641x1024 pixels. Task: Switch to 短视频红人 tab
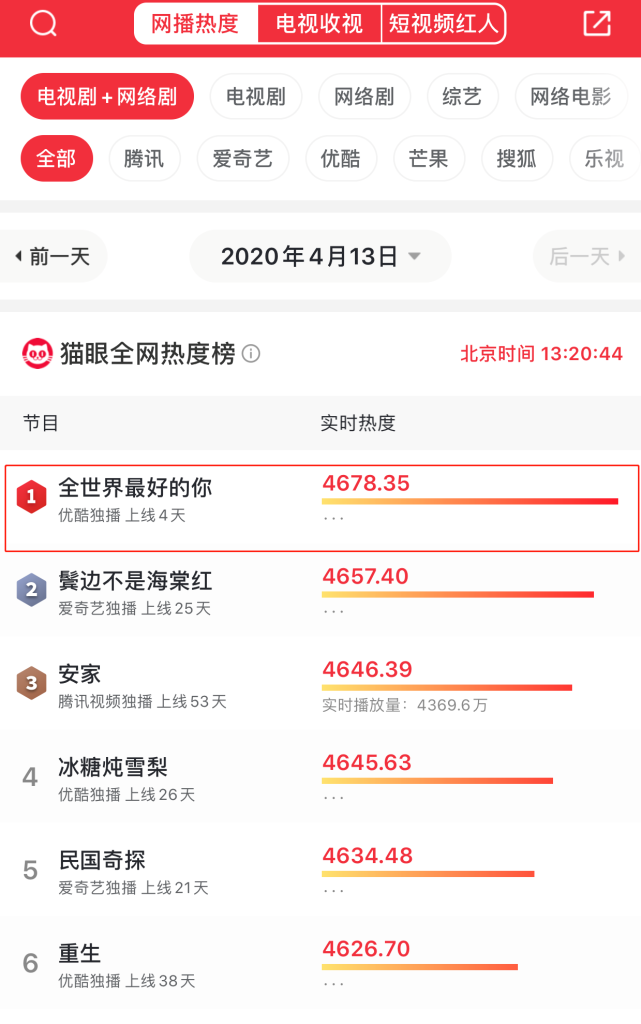(443, 24)
